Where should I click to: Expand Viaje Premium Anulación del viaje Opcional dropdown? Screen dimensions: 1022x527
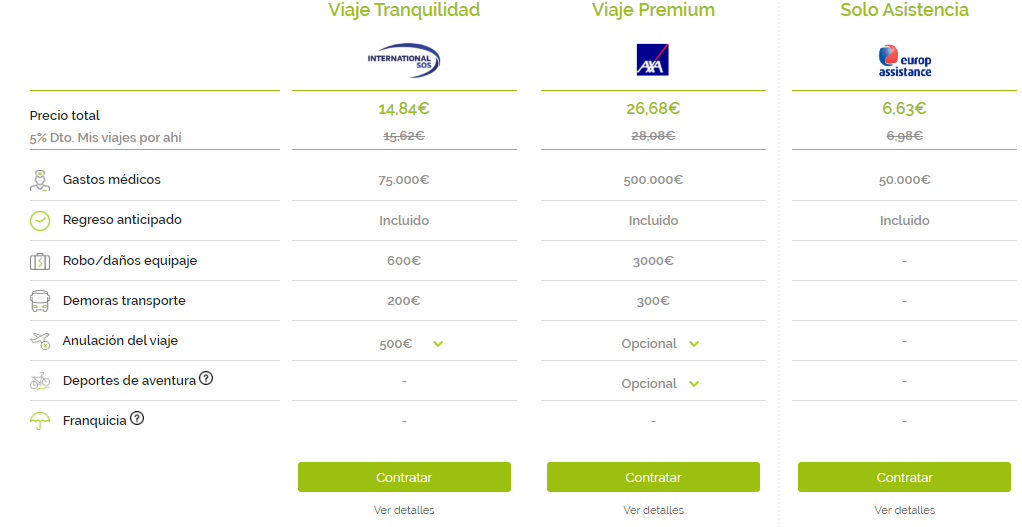(x=694, y=344)
